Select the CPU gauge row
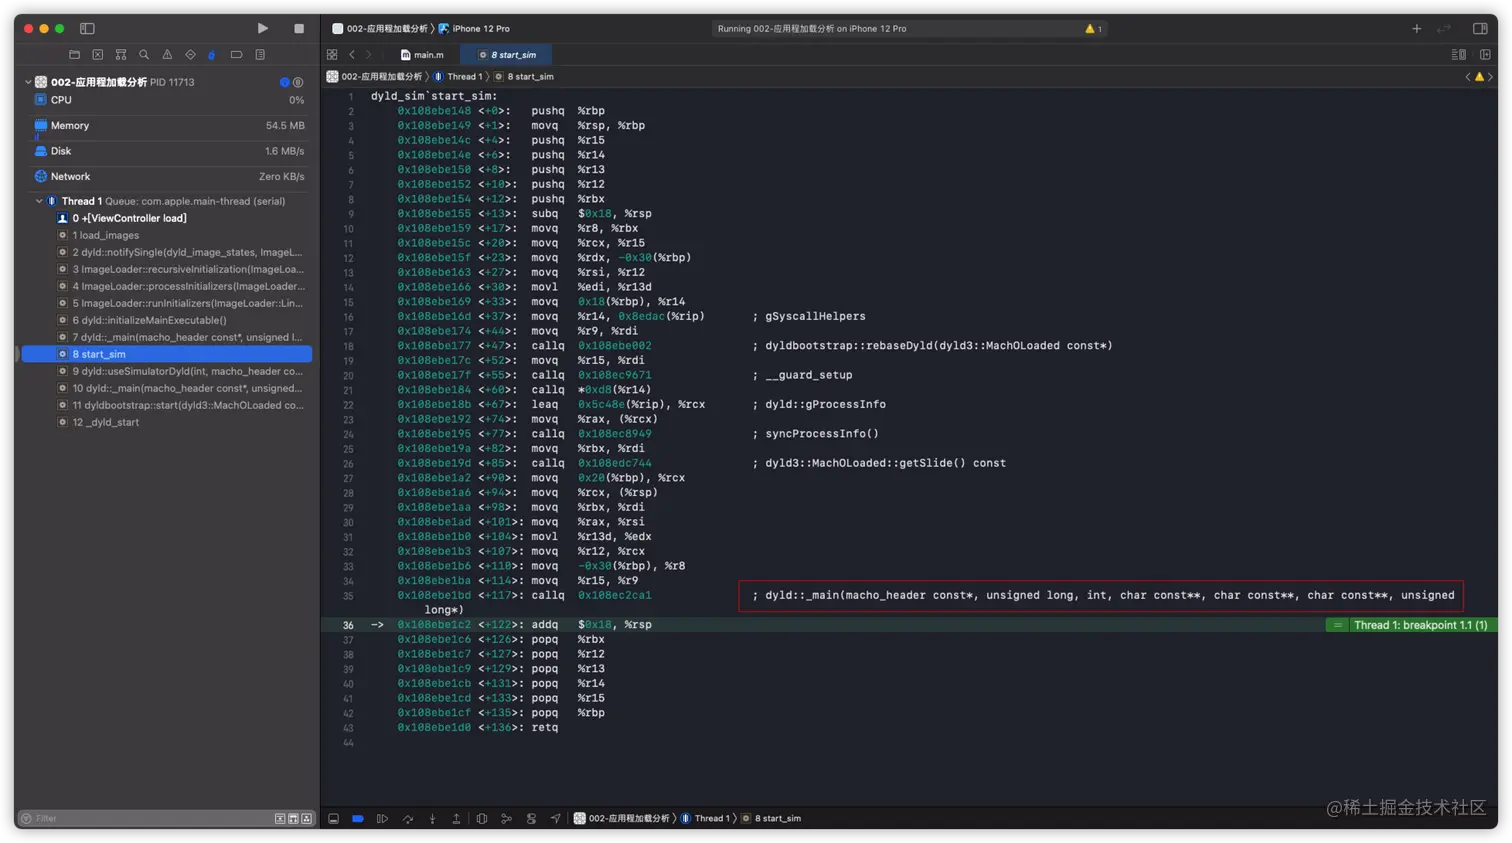The width and height of the screenshot is (1512, 843). click(167, 100)
